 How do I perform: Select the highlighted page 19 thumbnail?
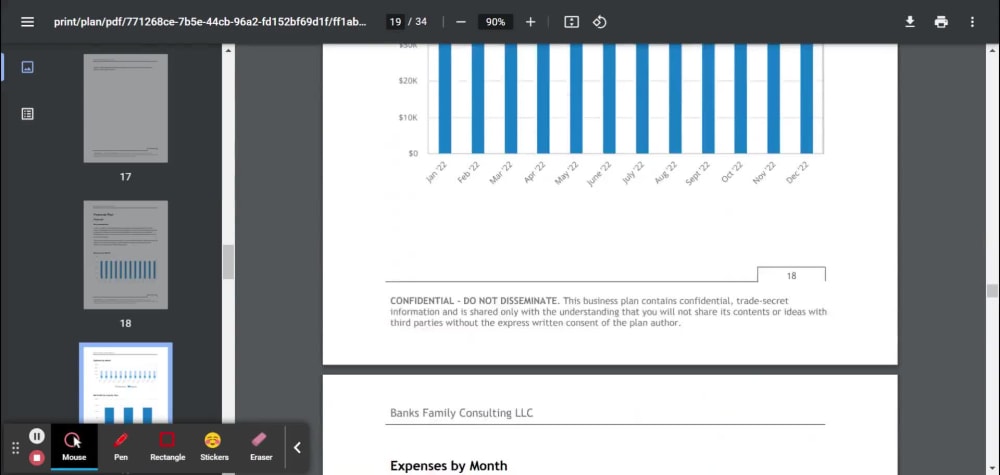[126, 383]
